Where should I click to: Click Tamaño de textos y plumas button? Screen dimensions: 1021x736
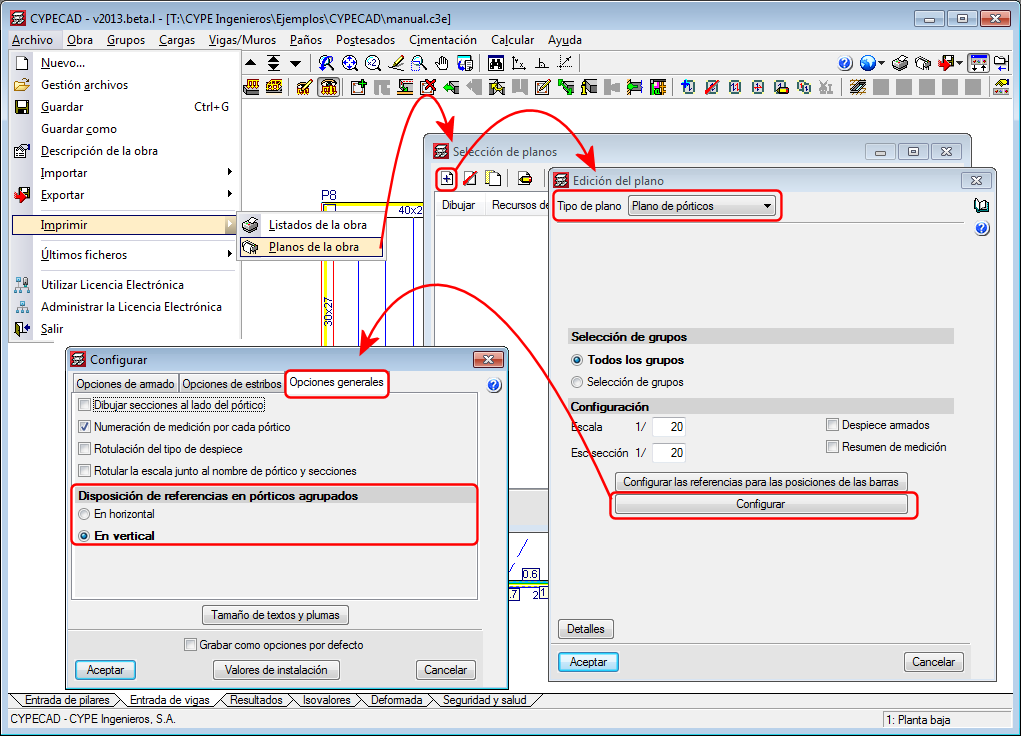[275, 615]
